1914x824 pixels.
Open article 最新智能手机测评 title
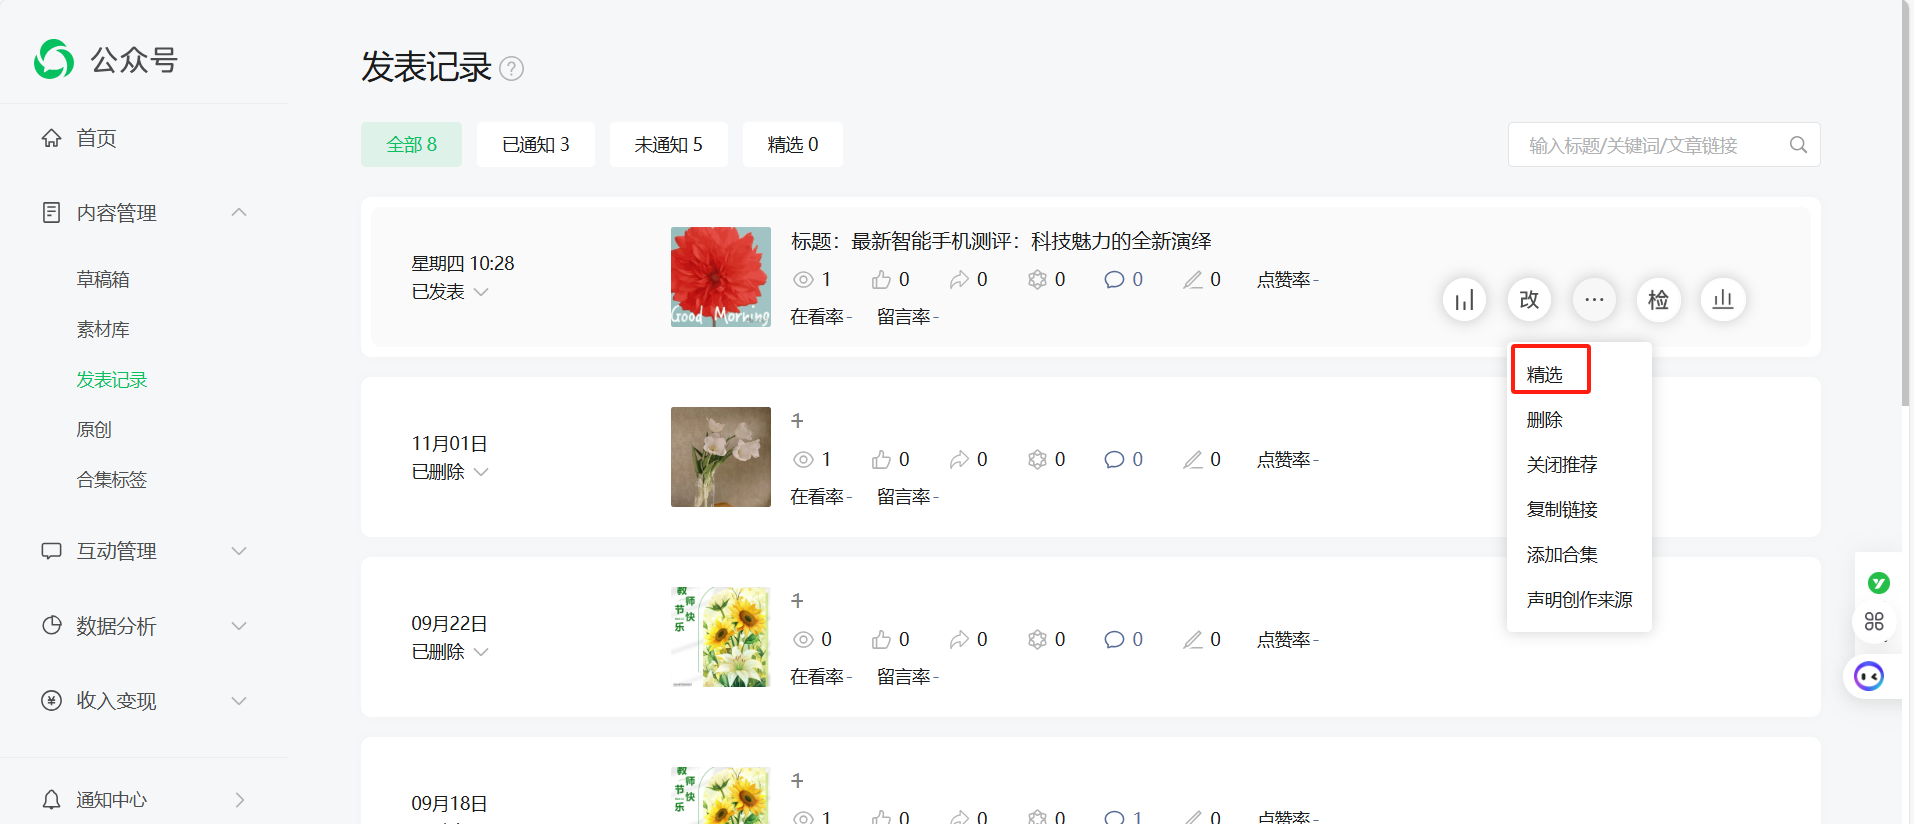pyautogui.click(x=1001, y=241)
